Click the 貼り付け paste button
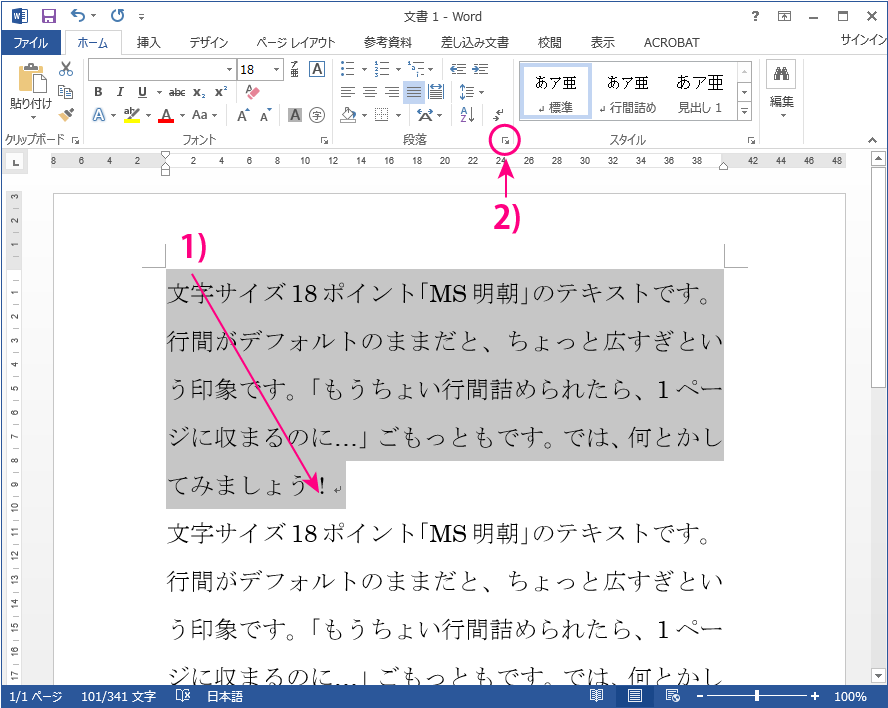 [x=31, y=88]
